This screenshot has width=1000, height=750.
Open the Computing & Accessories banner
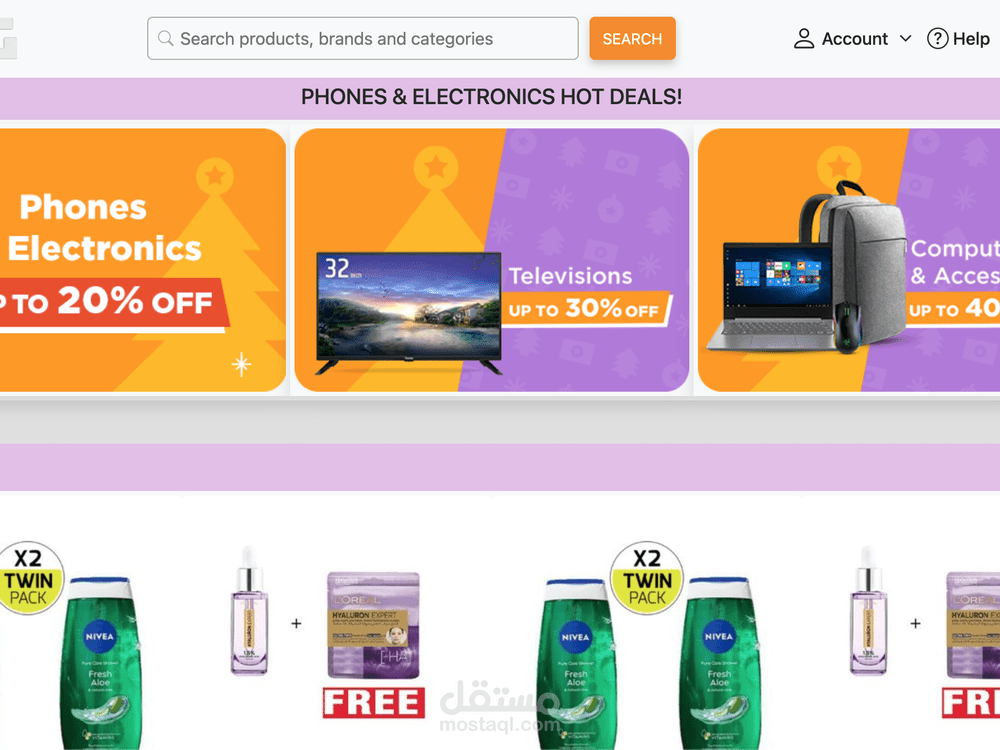tap(849, 260)
